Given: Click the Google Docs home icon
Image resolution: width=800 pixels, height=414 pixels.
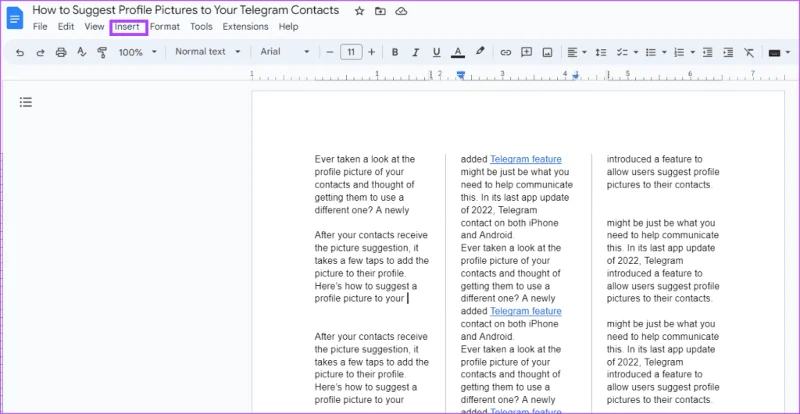Looking at the screenshot, I should click(x=15, y=18).
